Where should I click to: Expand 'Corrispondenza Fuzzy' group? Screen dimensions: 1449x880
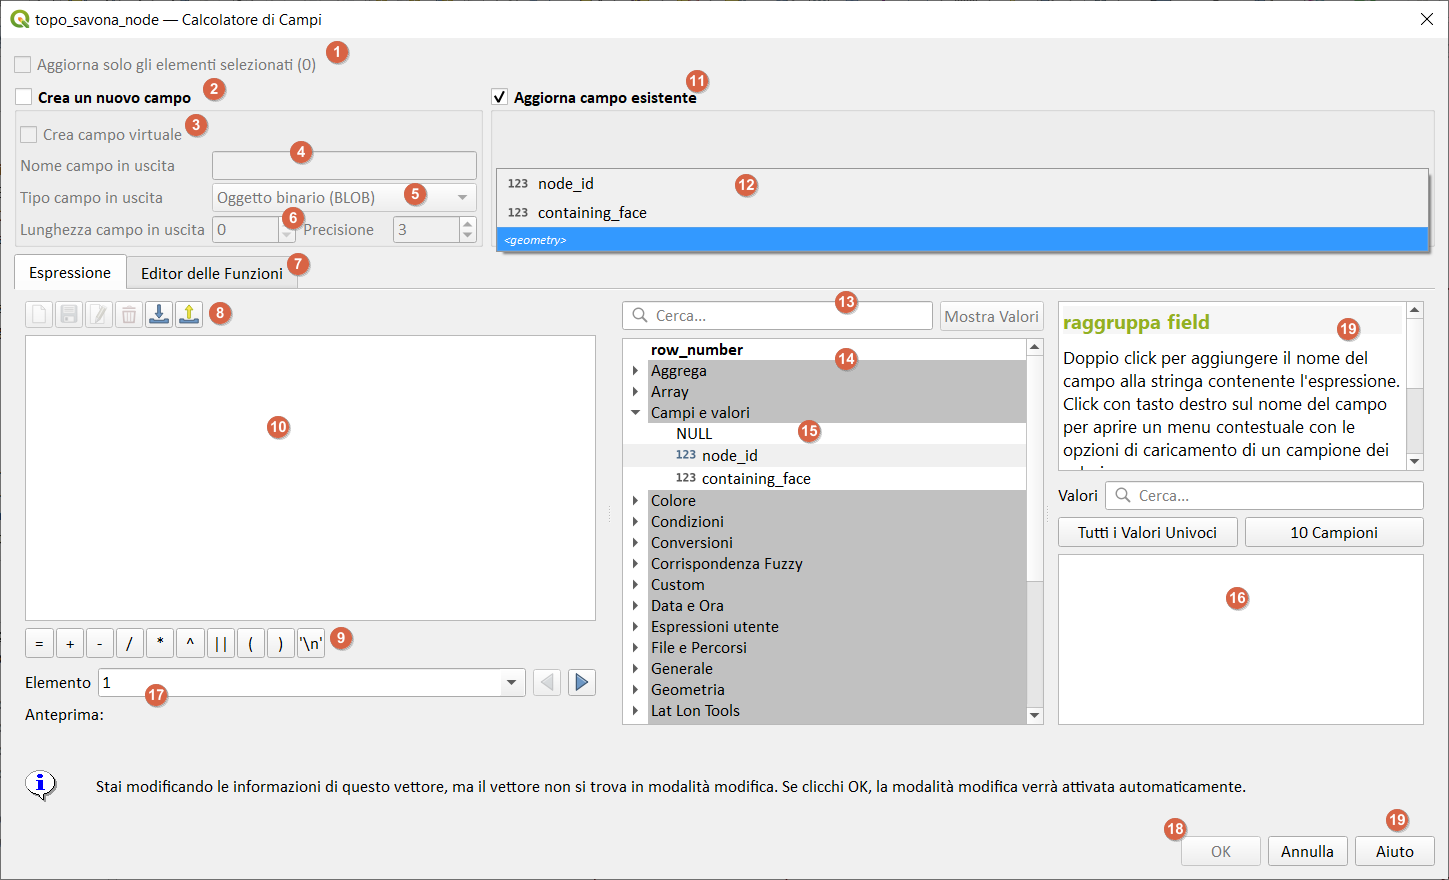coord(635,564)
